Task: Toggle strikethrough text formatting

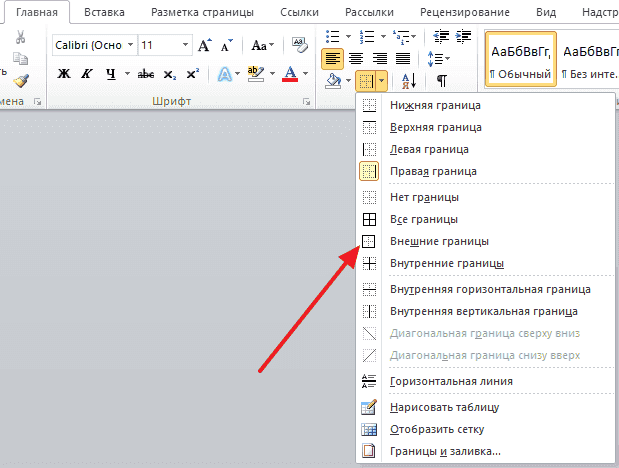Action: 145,74
